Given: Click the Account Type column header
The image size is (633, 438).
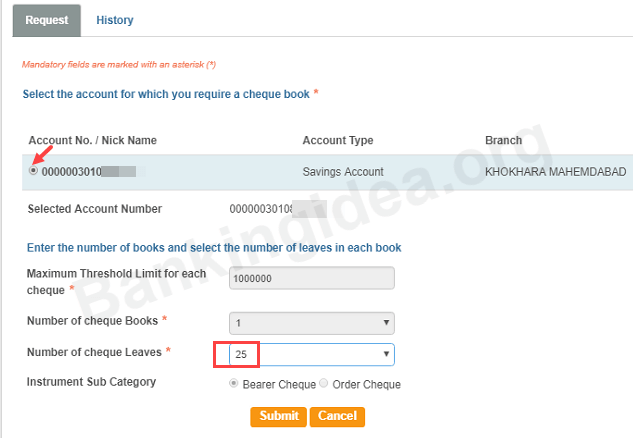Looking at the screenshot, I should point(338,140).
